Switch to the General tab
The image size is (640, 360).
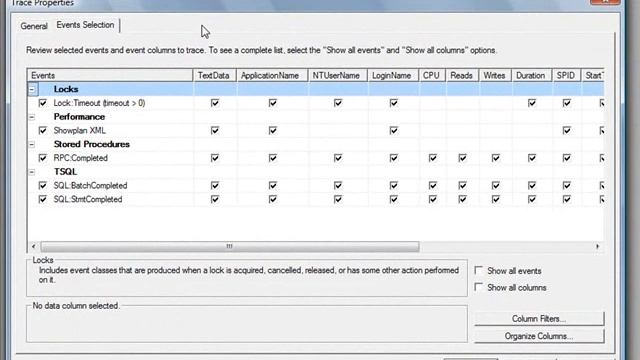pos(34,26)
